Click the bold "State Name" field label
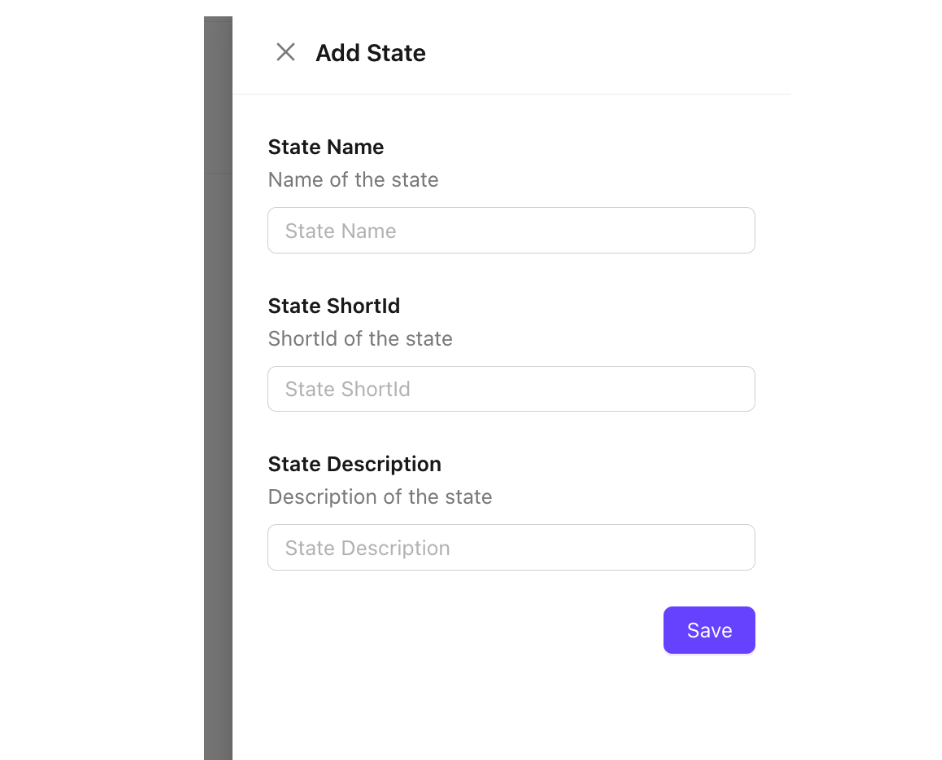942x760 pixels. click(x=326, y=147)
